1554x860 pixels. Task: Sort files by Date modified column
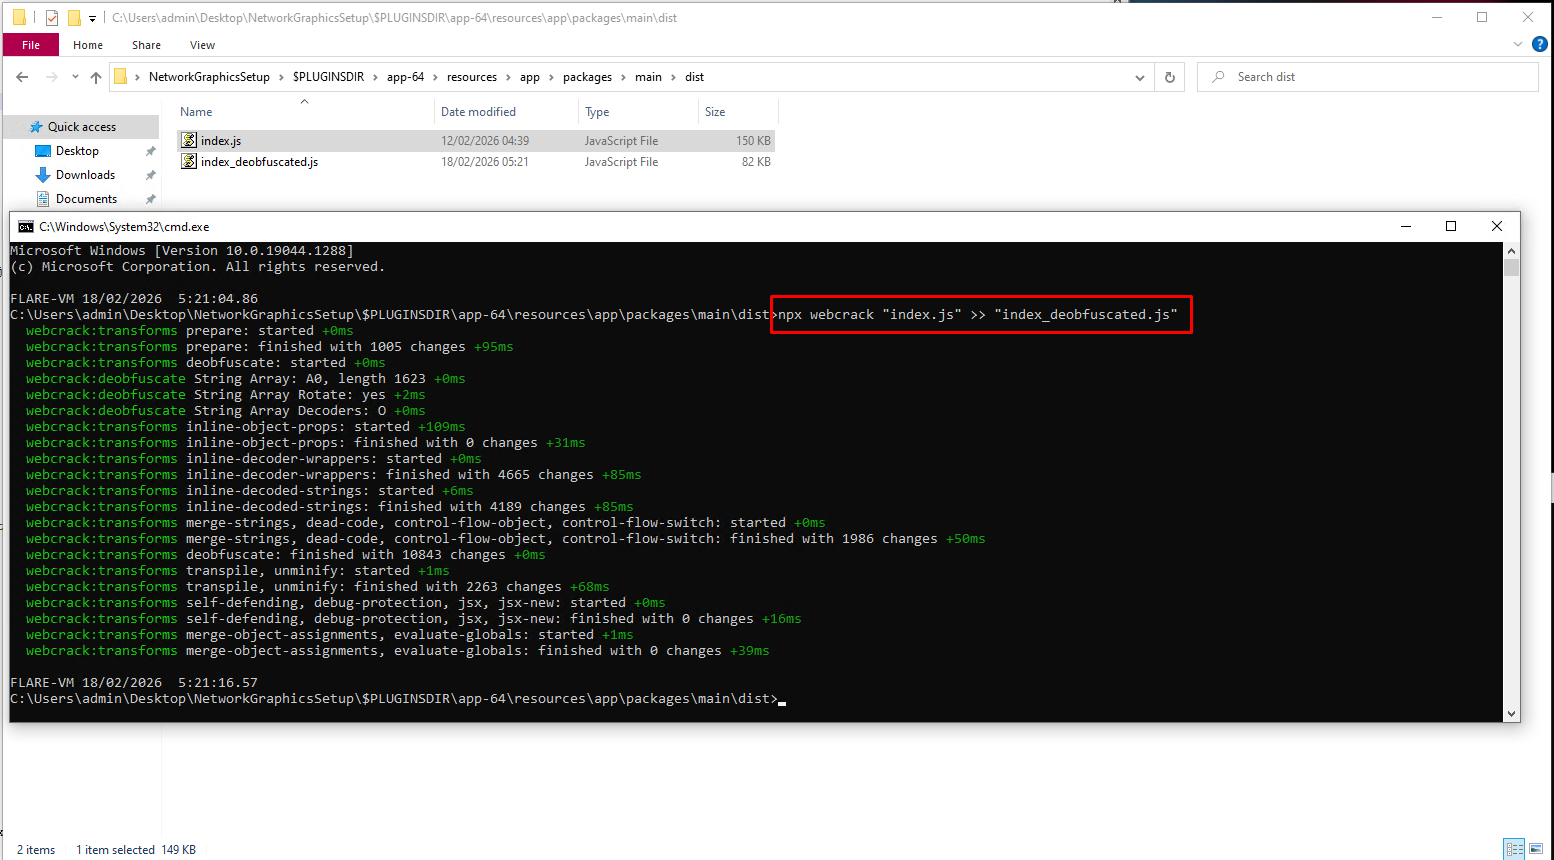478,112
